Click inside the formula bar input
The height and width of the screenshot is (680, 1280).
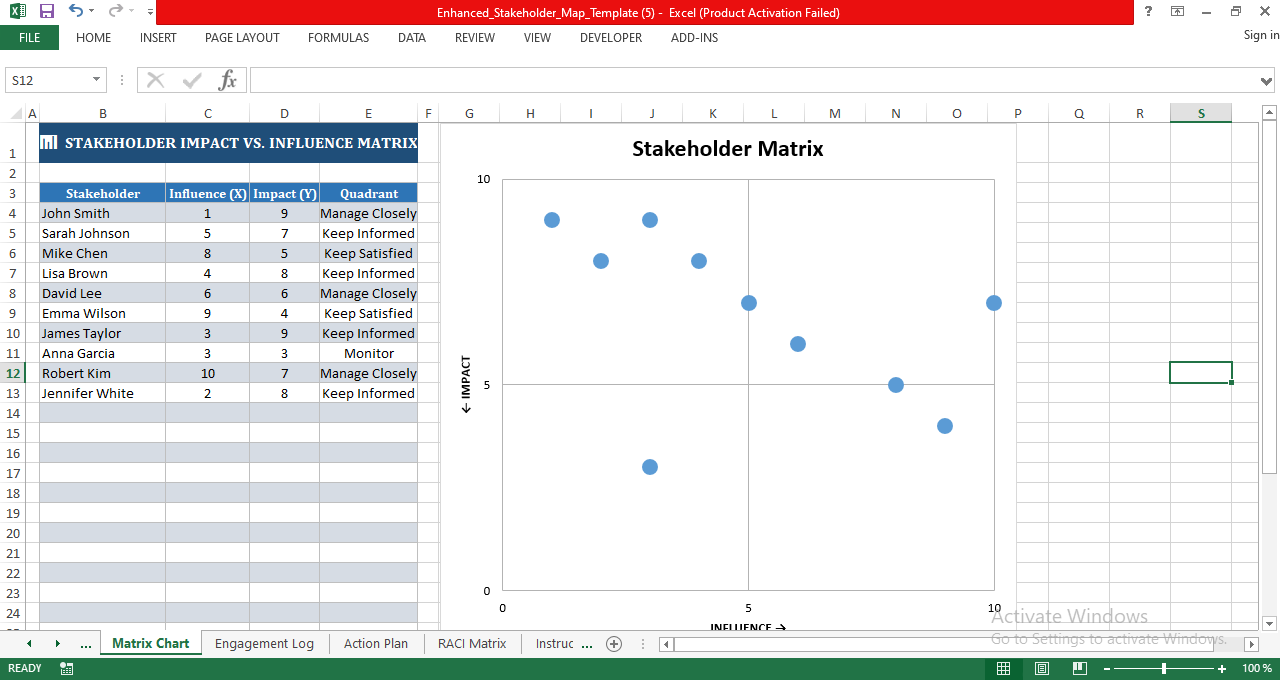754,80
